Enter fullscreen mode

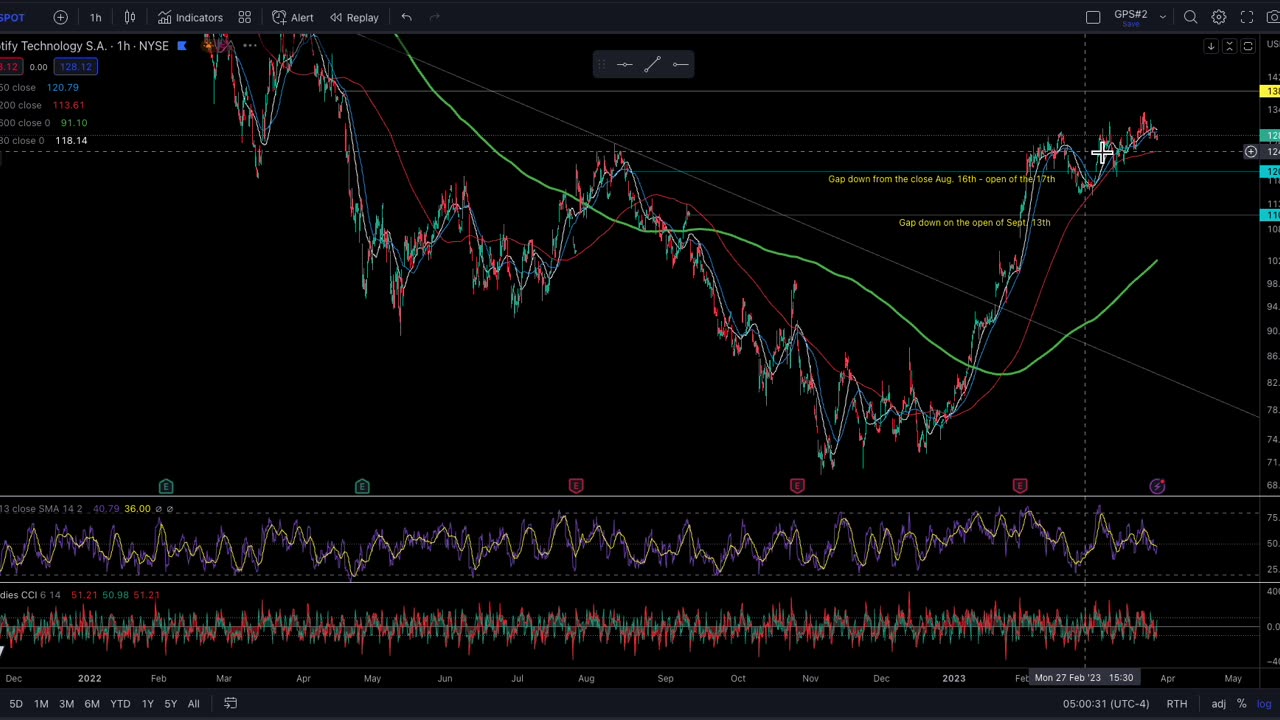(x=1247, y=17)
